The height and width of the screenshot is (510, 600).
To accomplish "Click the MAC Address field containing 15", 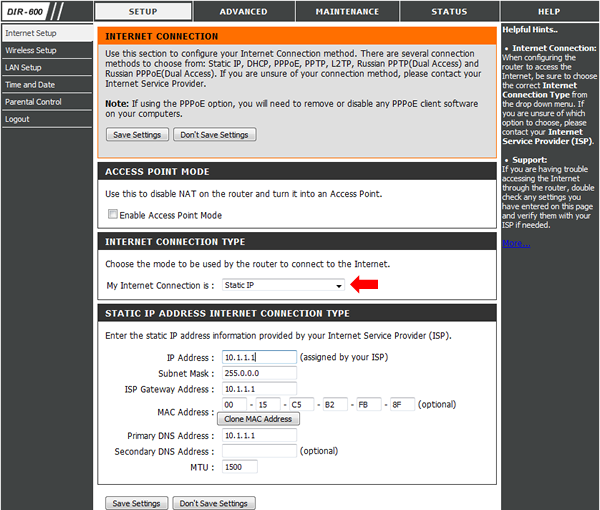I will click(268, 404).
